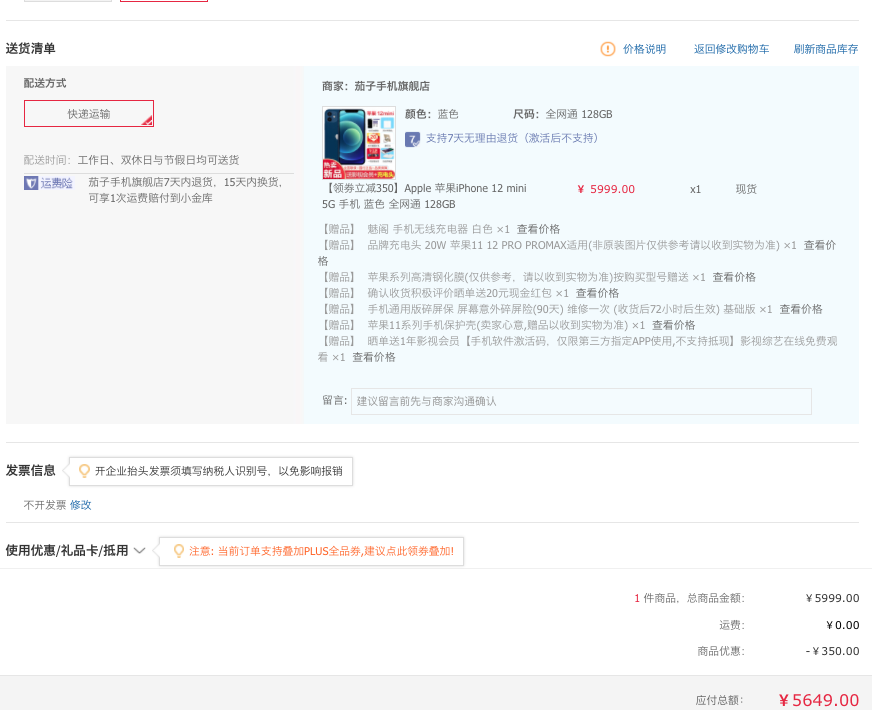Viewport: 872px width, 710px height.
Task: Click 返回修改购物车 link
Action: [x=731, y=49]
